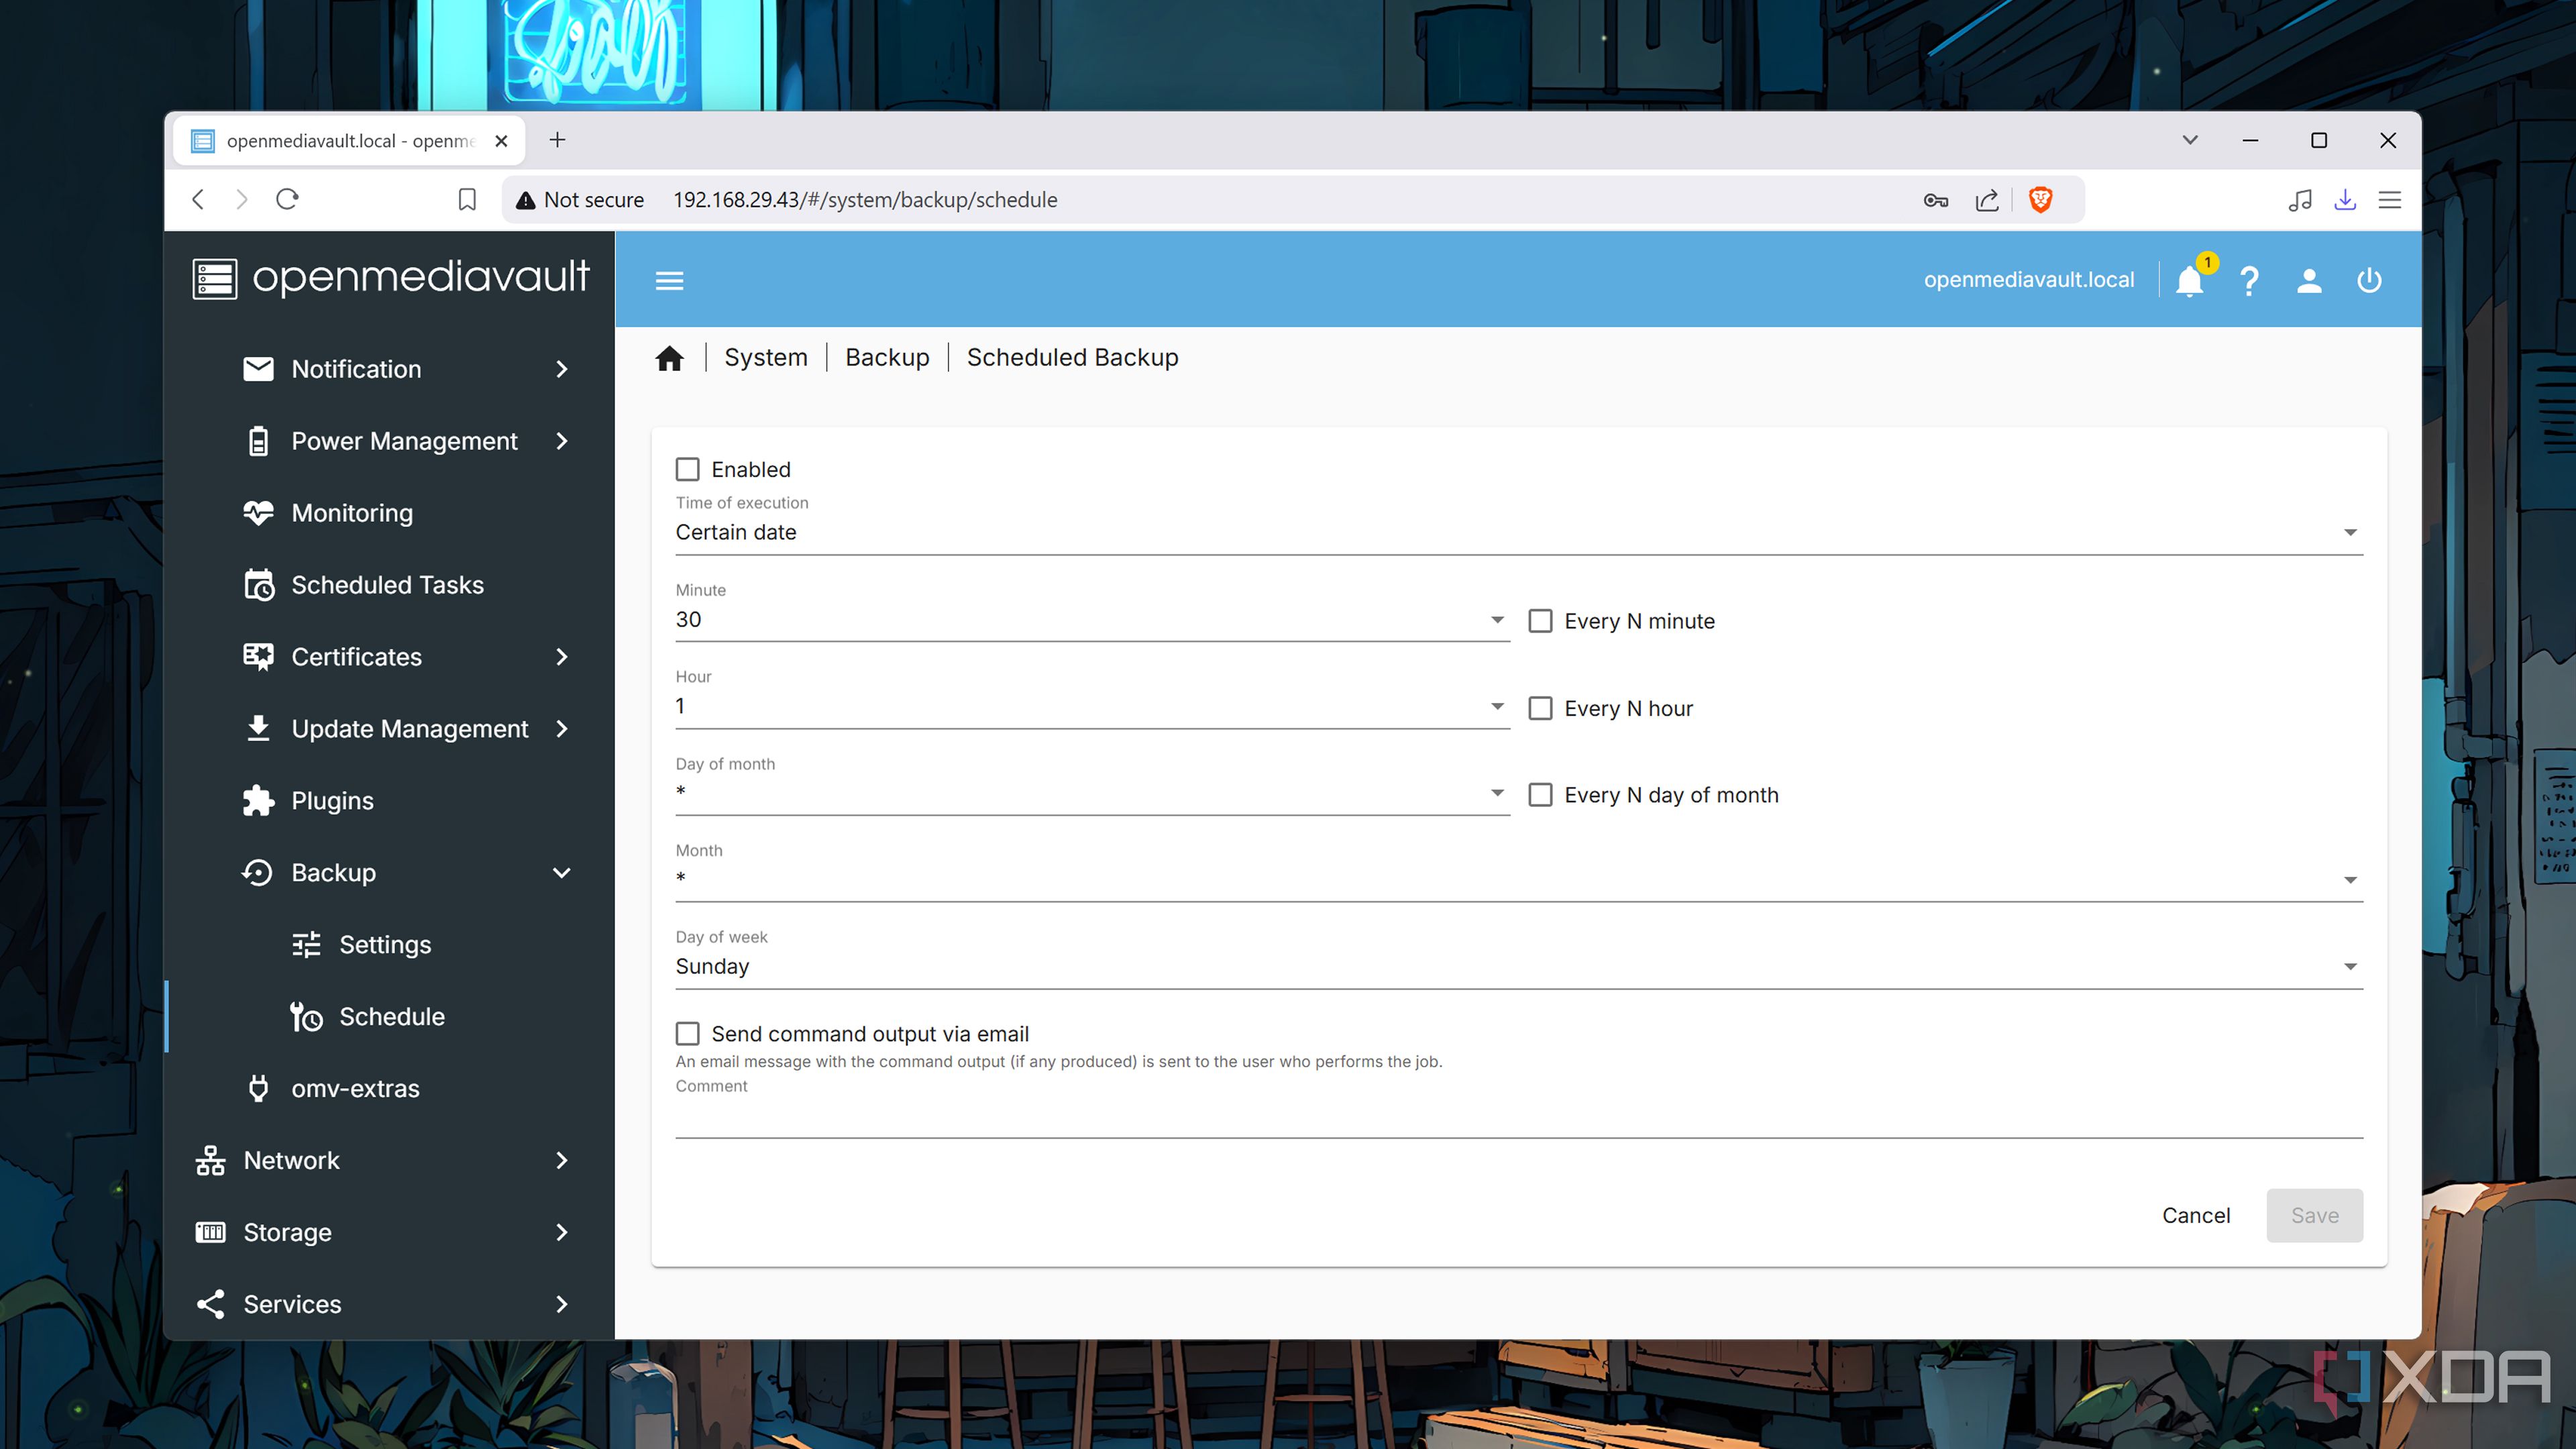This screenshot has height=1449, width=2576.
Task: Open the user account icon
Action: point(2309,280)
